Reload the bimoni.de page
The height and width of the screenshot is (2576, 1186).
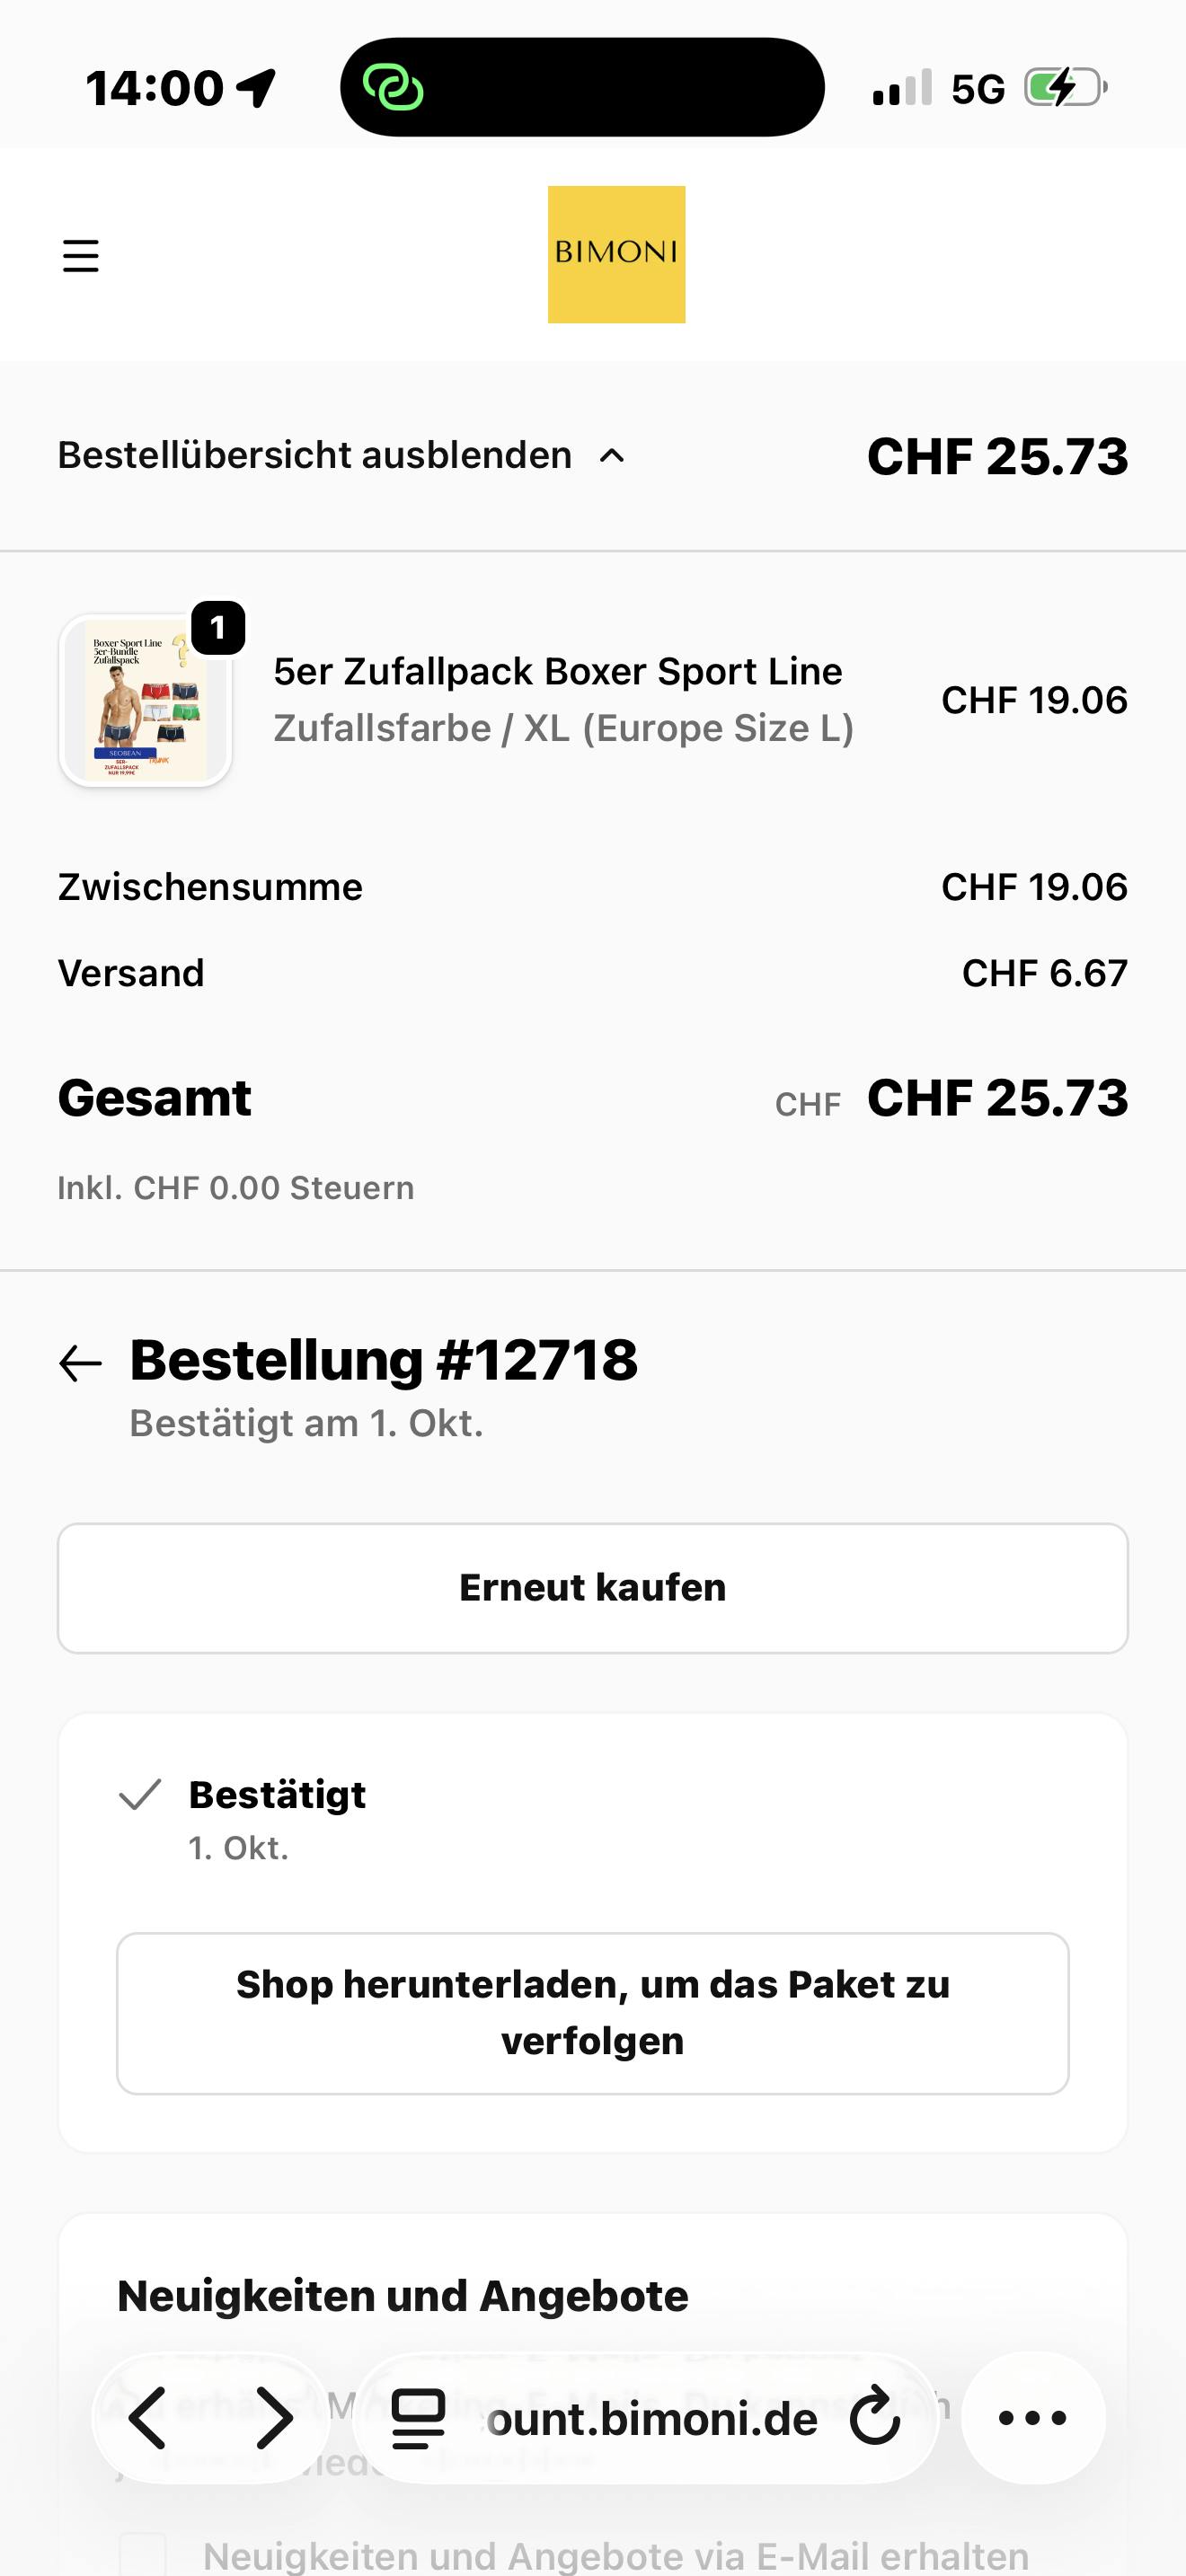pos(875,2418)
